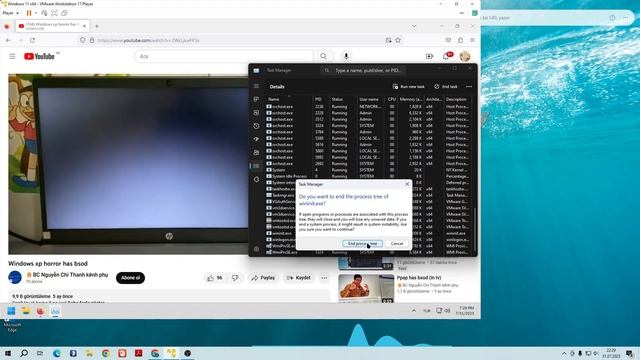Open Ppap has bsod video thumbnail

point(366,289)
